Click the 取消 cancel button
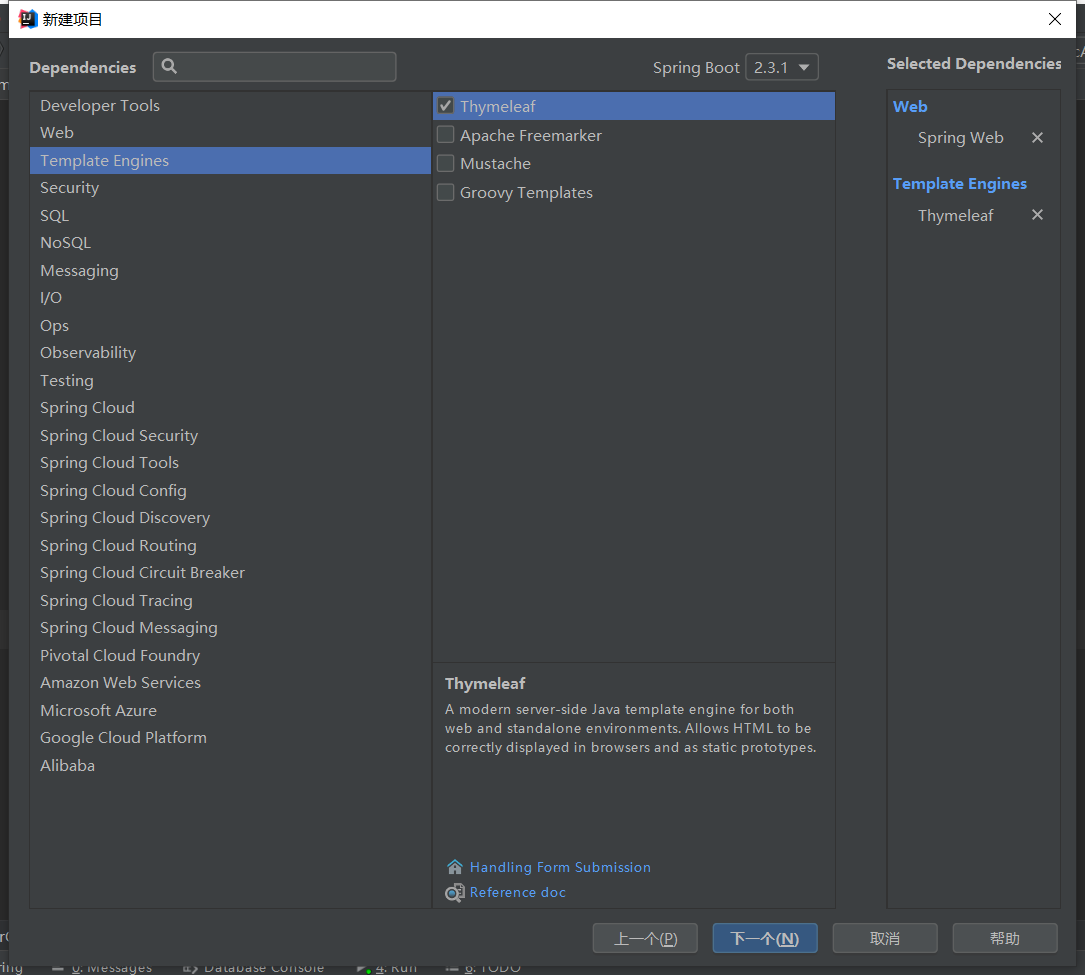Screen dimensions: 1085x975 885,938
